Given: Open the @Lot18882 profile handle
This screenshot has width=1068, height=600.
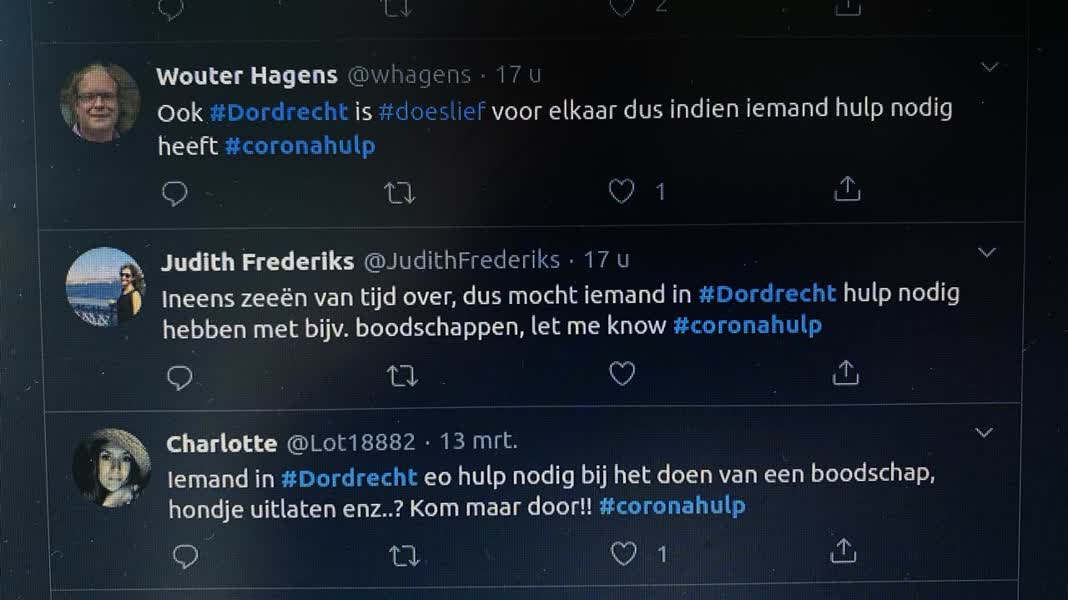Looking at the screenshot, I should (x=350, y=443).
